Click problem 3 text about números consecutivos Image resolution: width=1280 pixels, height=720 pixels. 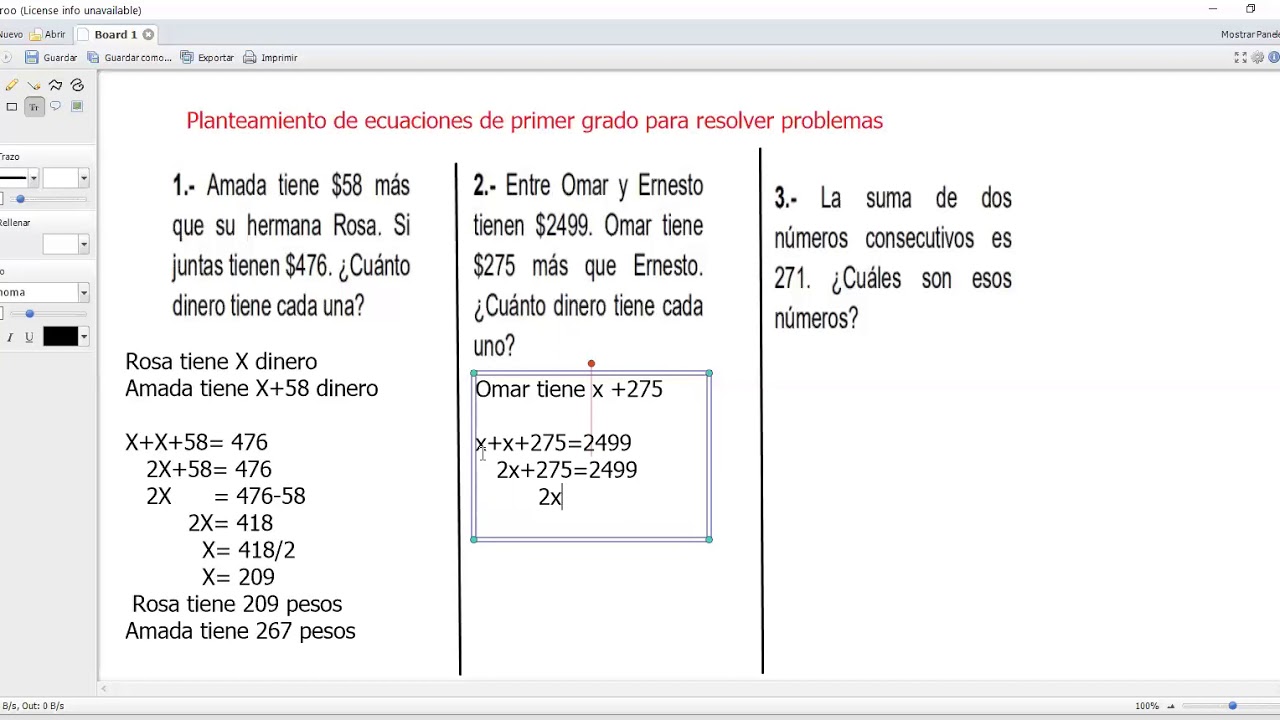[x=893, y=259]
